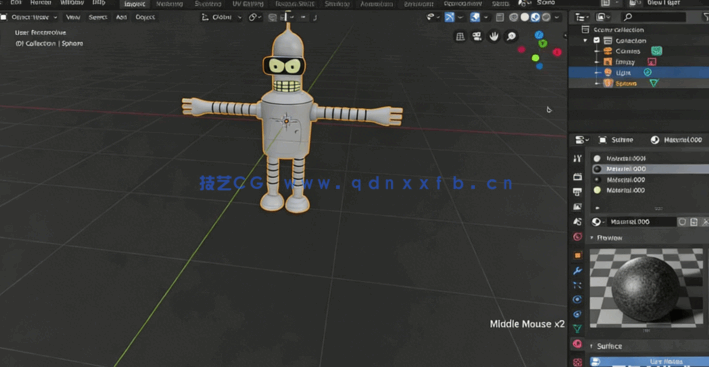Click the outliner search field
Viewport: 709px width, 367px height.
point(653,17)
